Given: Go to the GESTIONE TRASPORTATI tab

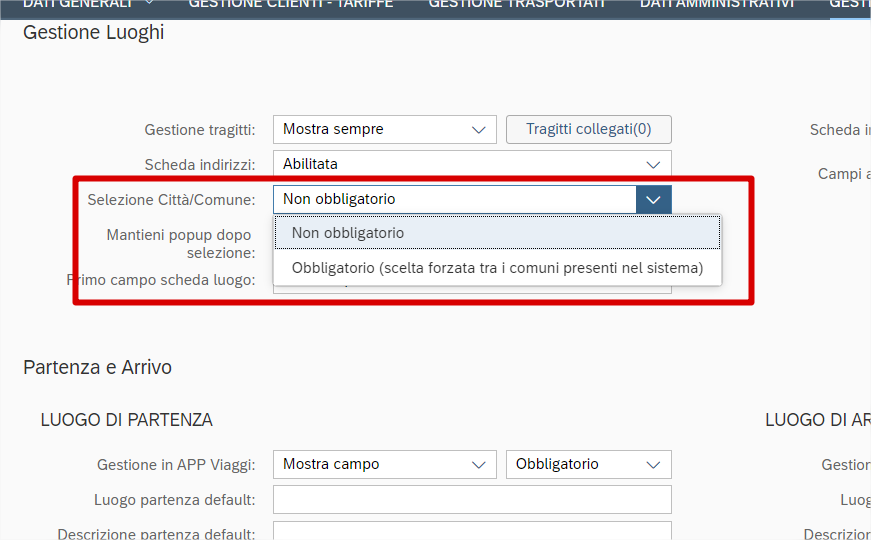Looking at the screenshot, I should click(517, 4).
